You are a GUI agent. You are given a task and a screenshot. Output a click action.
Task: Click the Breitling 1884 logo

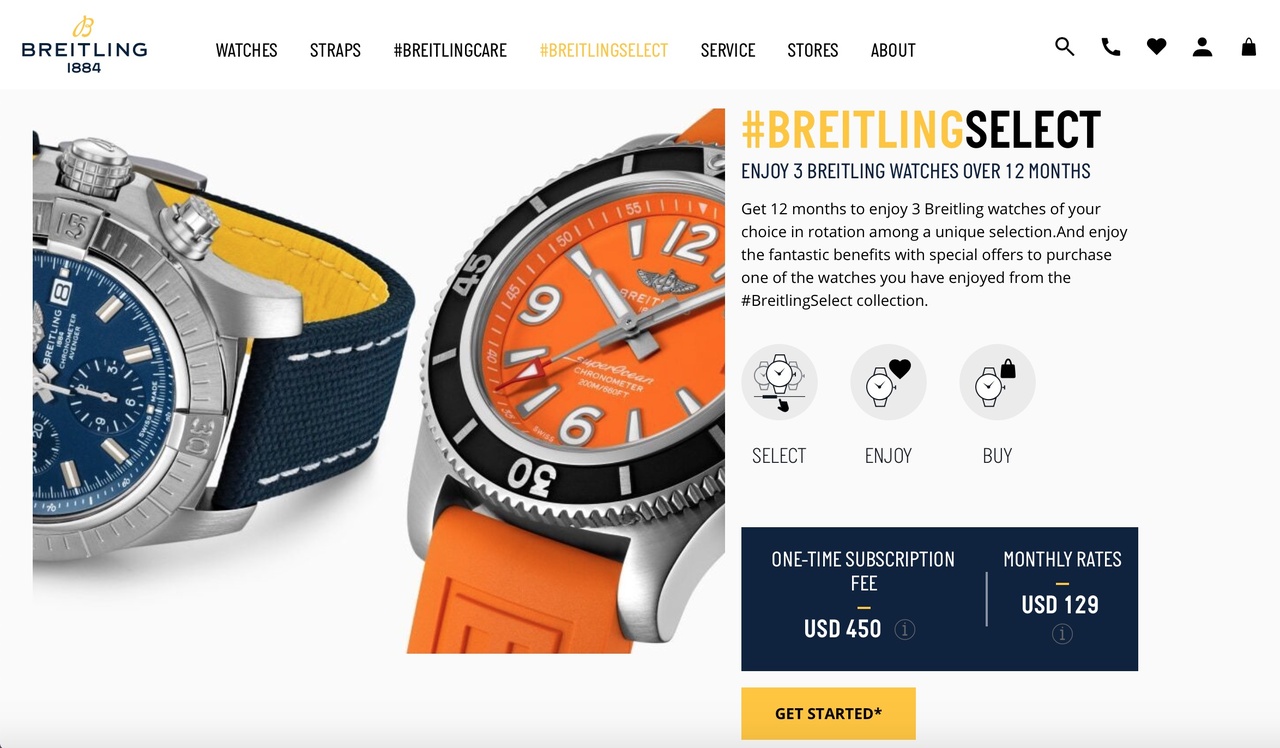84,45
